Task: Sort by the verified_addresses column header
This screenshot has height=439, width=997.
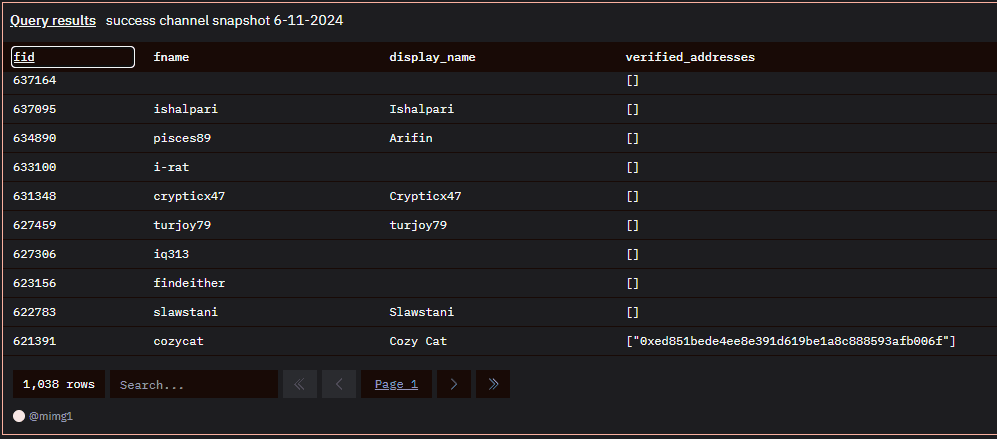Action: coord(690,57)
